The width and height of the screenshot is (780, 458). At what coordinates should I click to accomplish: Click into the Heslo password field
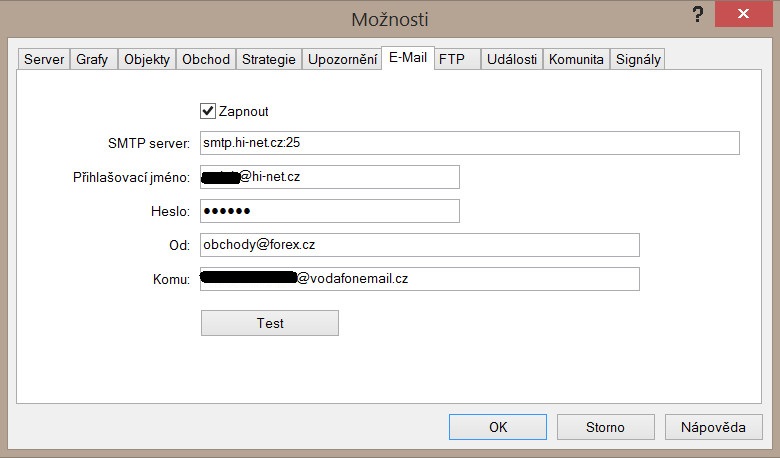[x=330, y=211]
